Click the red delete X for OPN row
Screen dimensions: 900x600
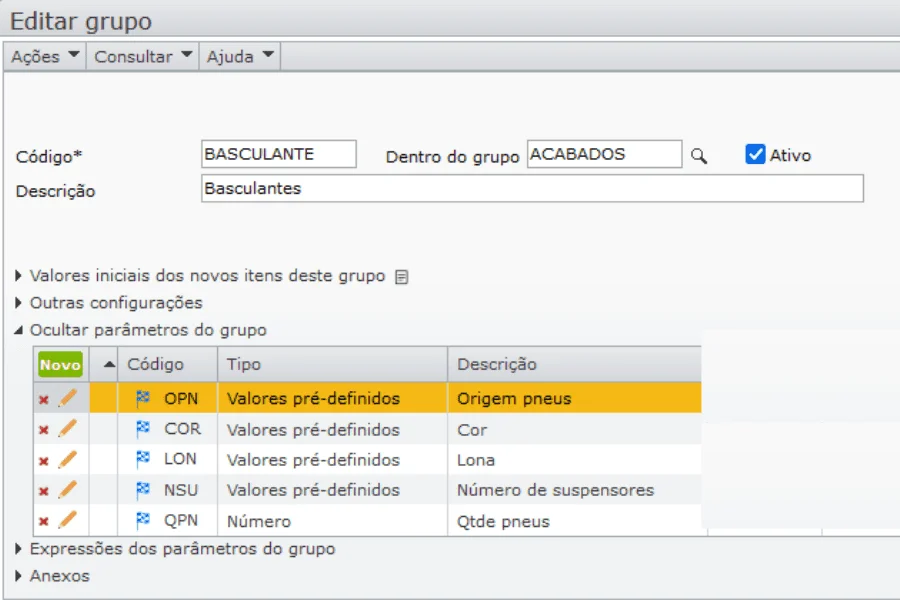point(43,400)
